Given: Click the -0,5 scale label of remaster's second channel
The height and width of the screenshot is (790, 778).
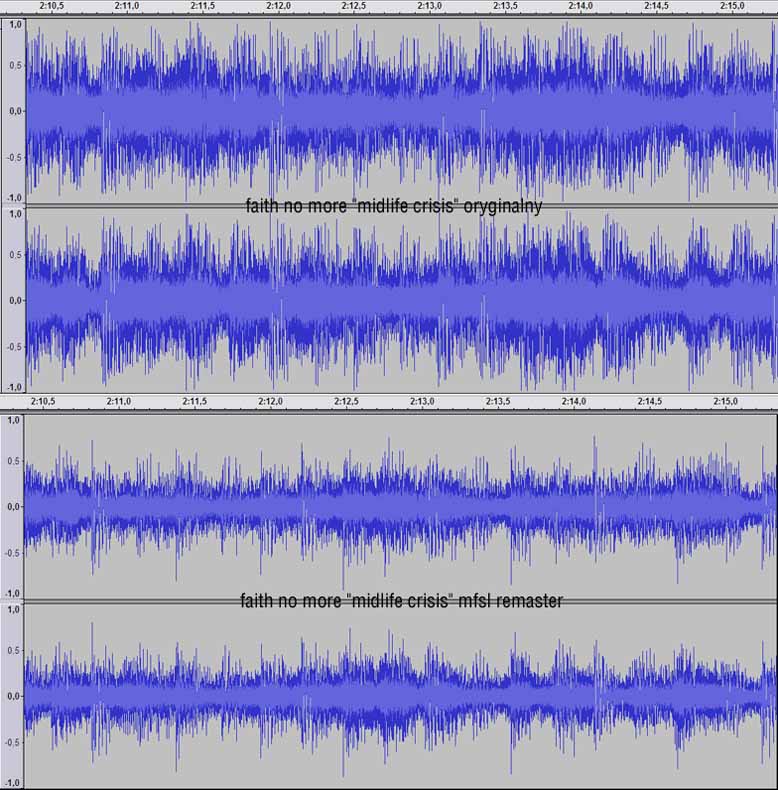Looking at the screenshot, I should (x=13, y=742).
